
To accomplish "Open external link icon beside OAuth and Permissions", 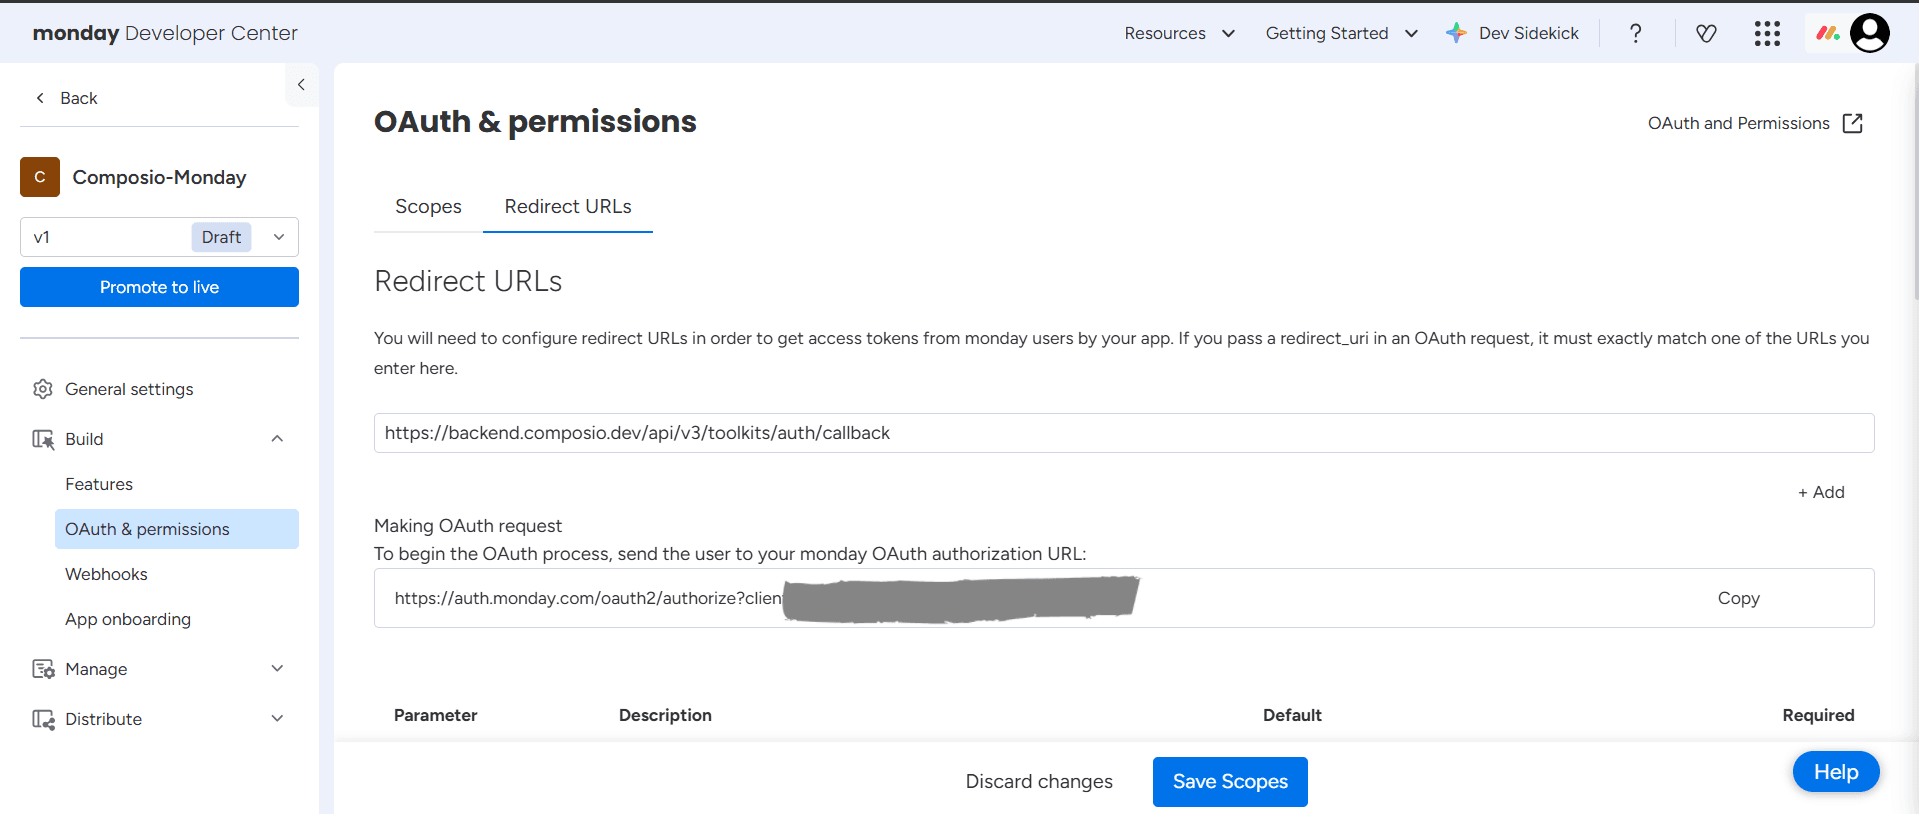I will pyautogui.click(x=1852, y=123).
